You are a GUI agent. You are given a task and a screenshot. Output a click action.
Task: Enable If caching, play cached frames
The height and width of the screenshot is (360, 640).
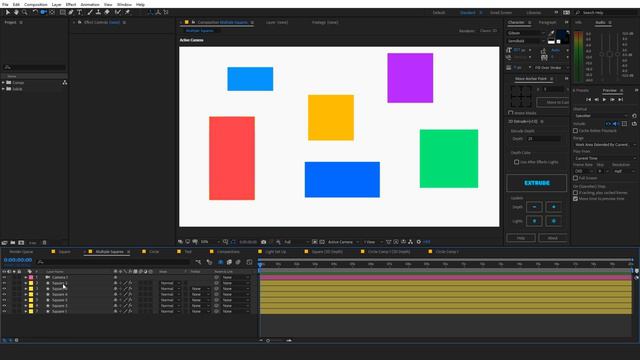pos(576,193)
